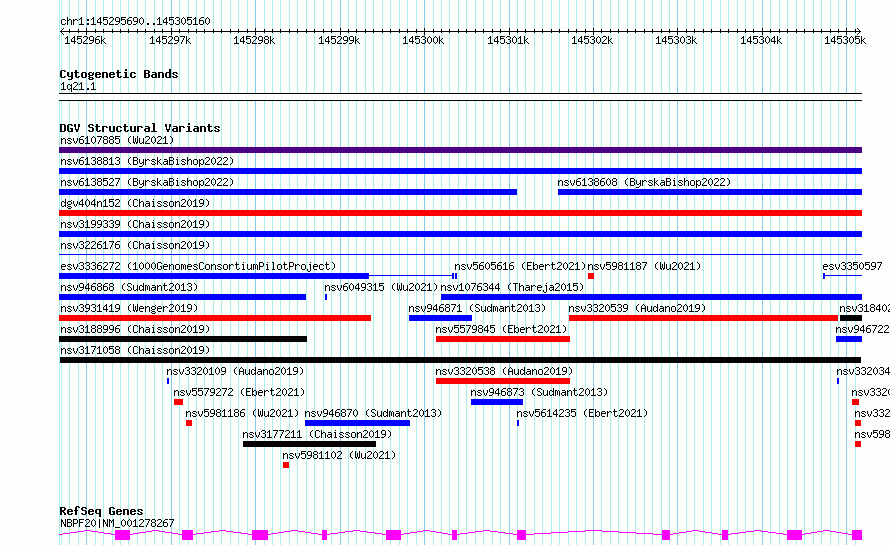890x545 pixels.
Task: Click the NBPF20|NM_001278267 gene label
Action: (117, 523)
